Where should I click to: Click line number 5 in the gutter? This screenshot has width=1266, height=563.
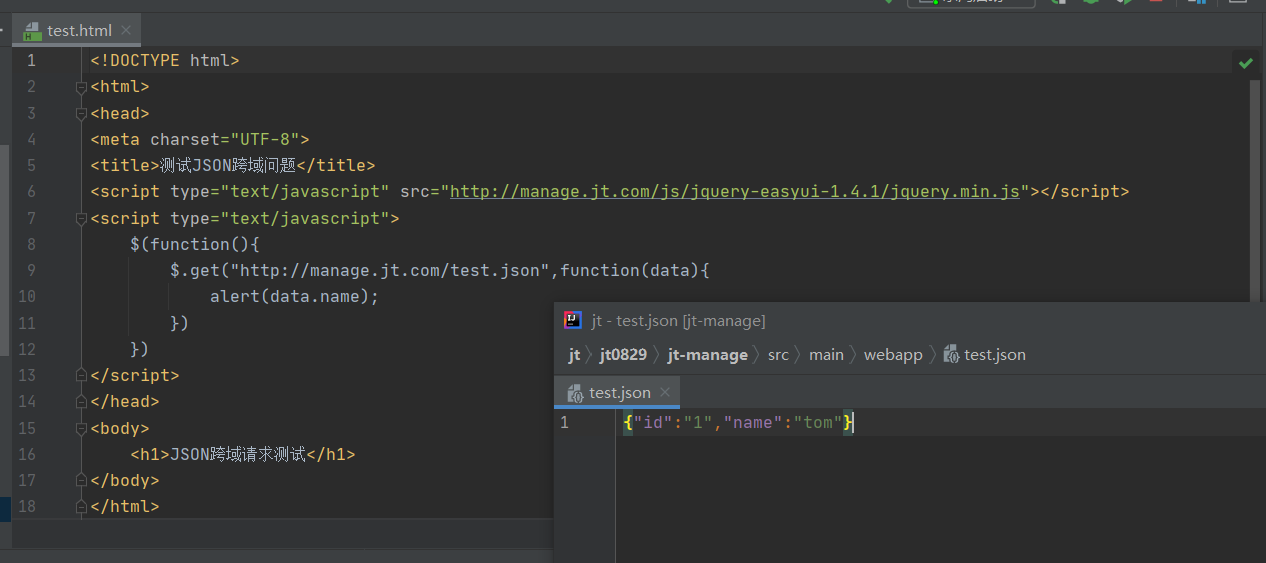(x=31, y=165)
